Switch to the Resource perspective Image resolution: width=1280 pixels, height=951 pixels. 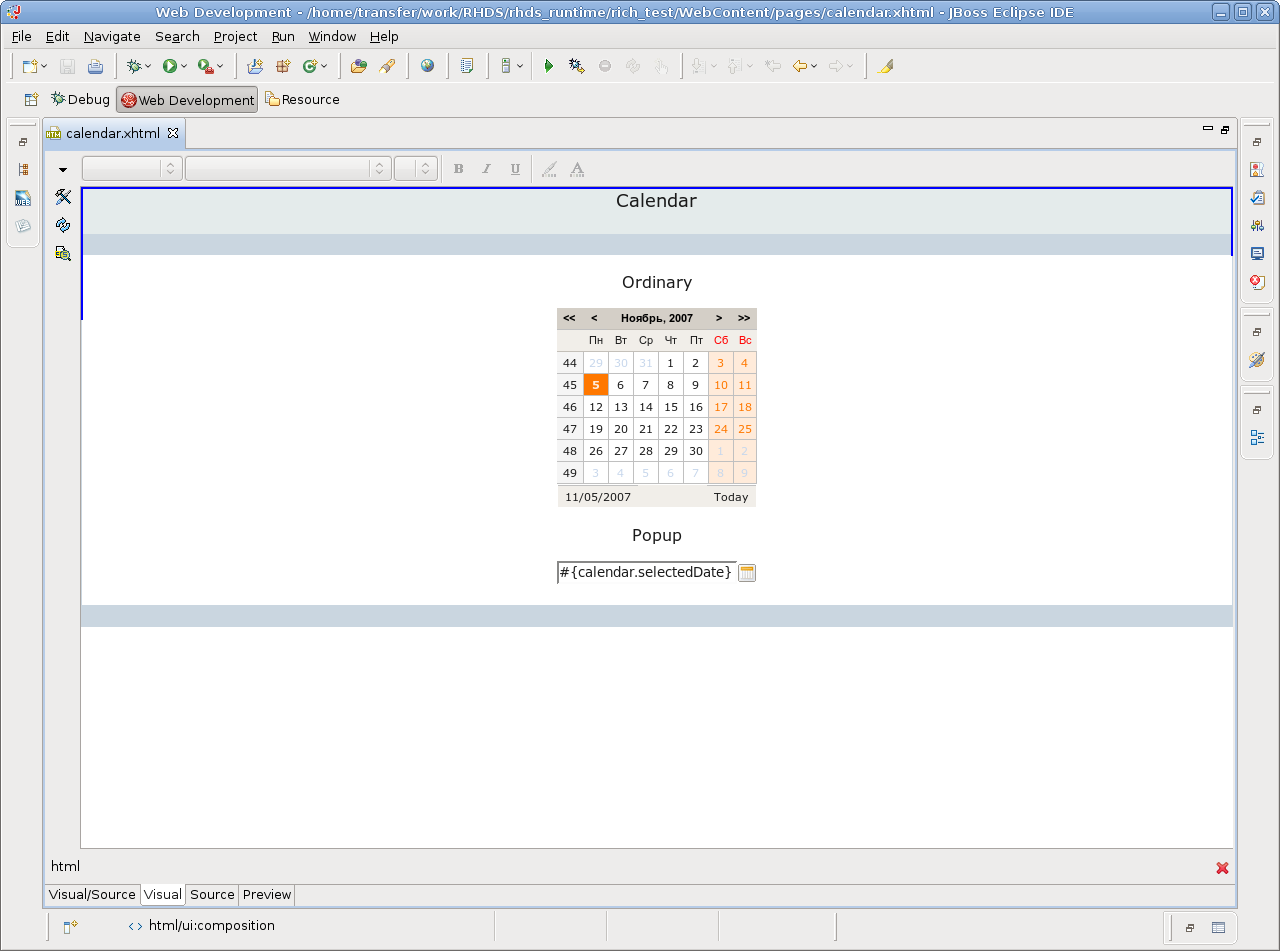coord(302,99)
